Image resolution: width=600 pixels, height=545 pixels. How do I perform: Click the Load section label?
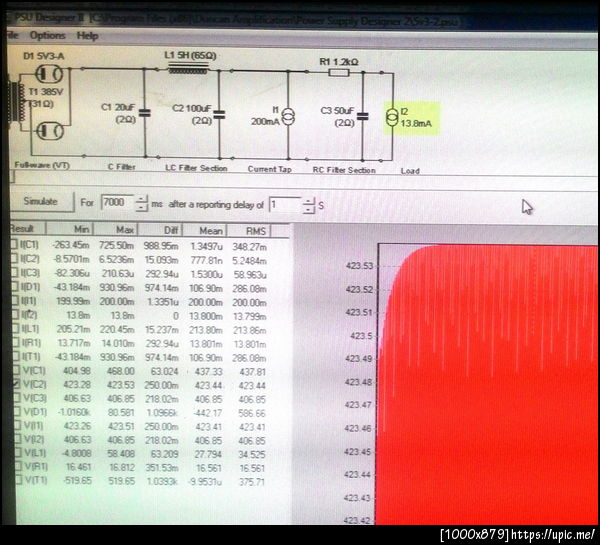pos(410,171)
